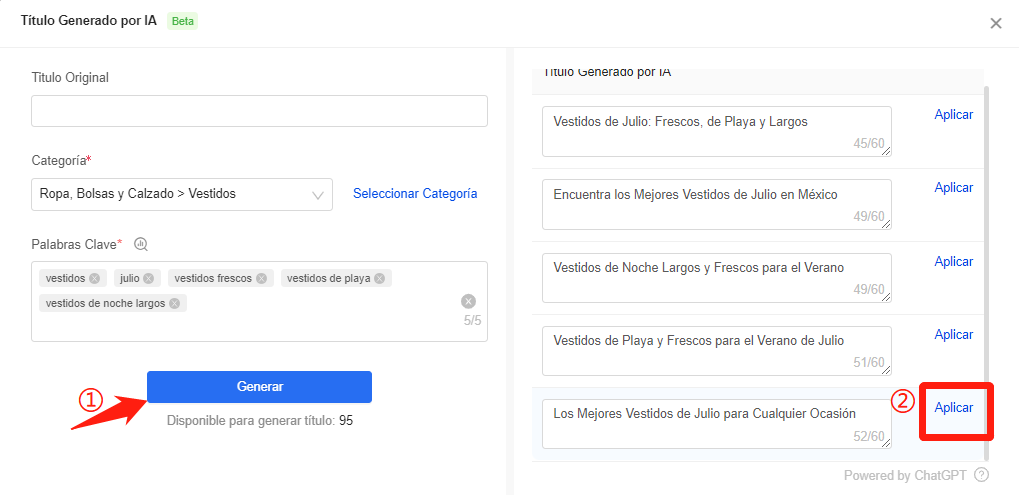Click the '45/60' character counter

[869, 144]
